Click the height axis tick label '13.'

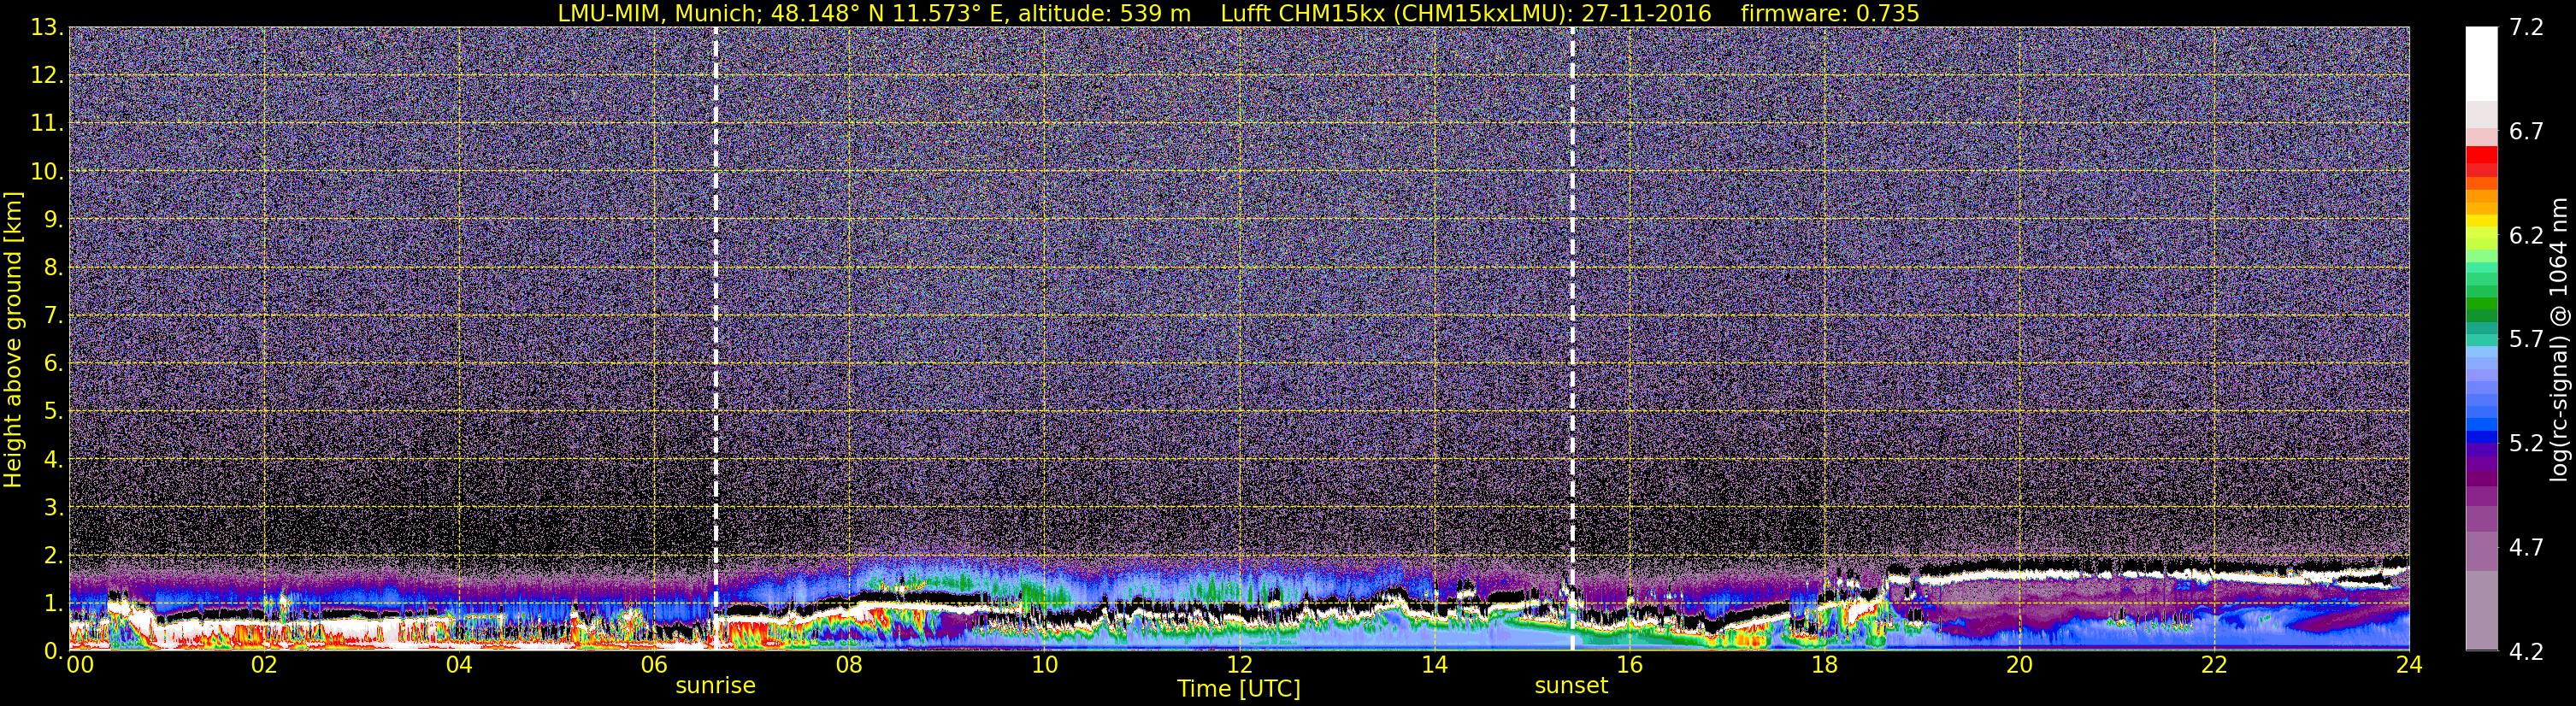tap(47, 27)
